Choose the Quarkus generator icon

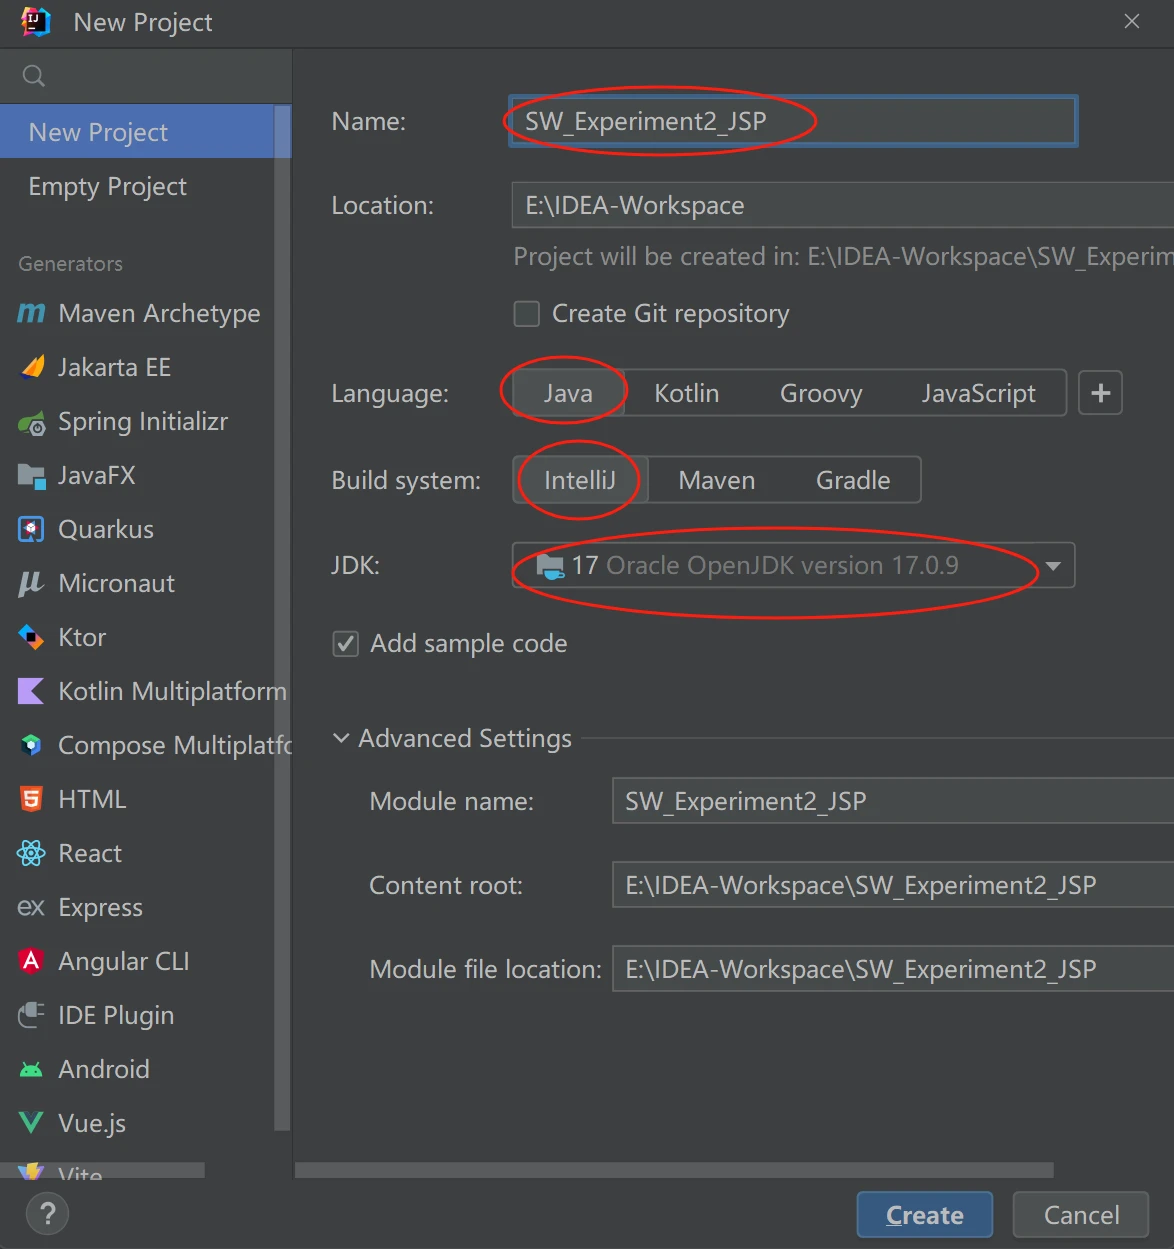pyautogui.click(x=32, y=530)
